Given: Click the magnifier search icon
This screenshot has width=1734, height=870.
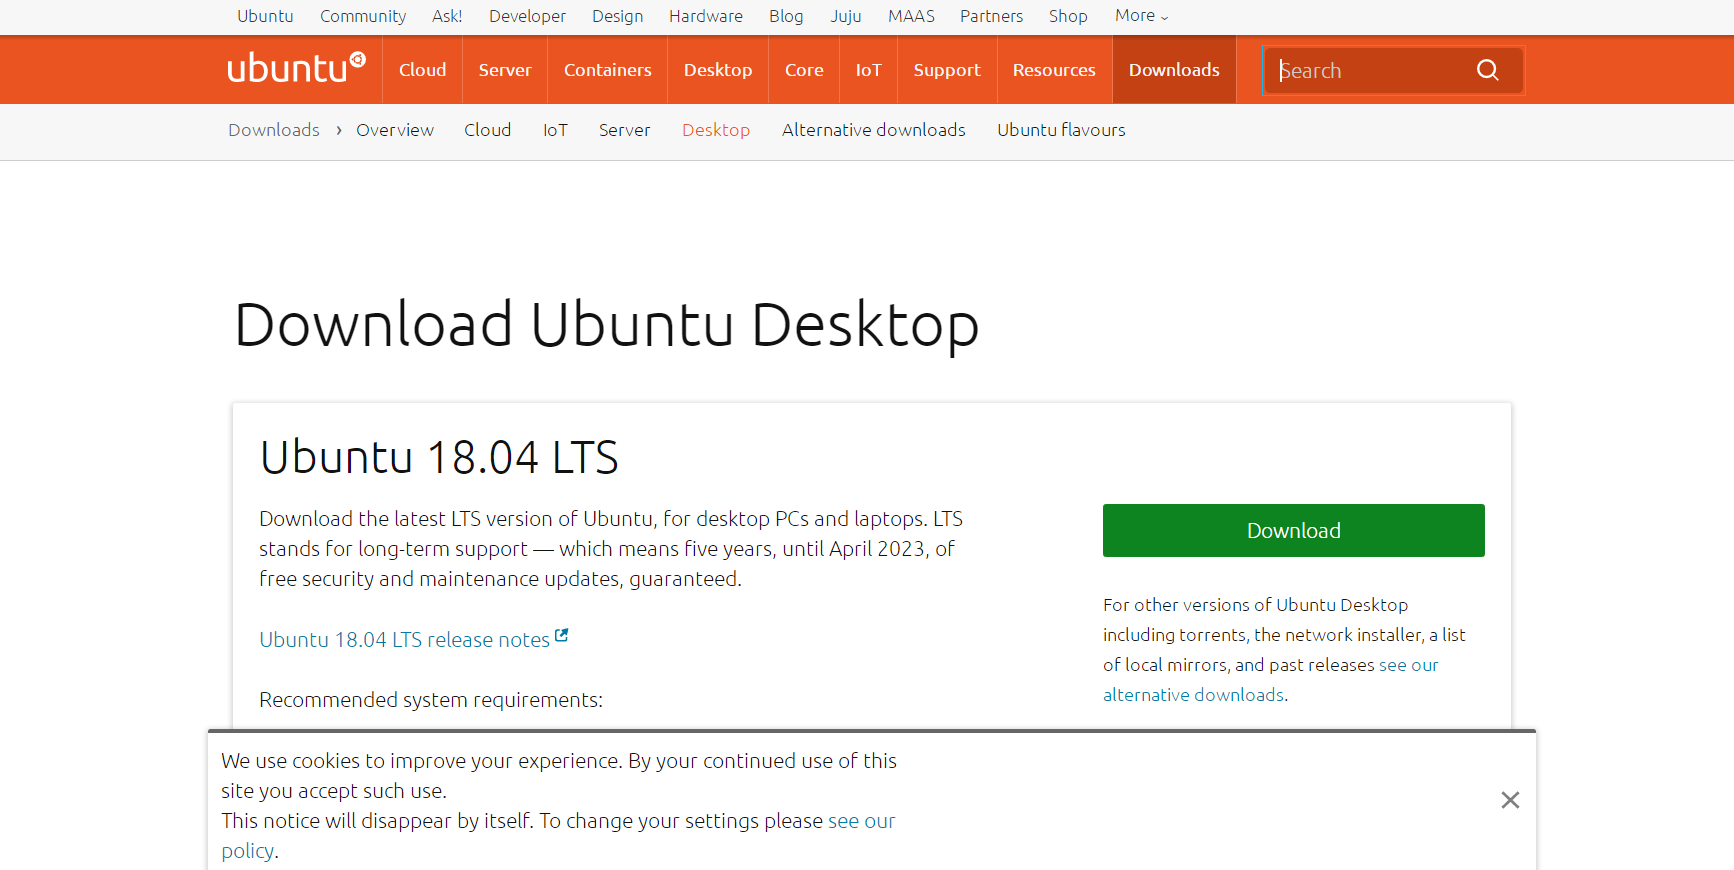Looking at the screenshot, I should point(1487,70).
